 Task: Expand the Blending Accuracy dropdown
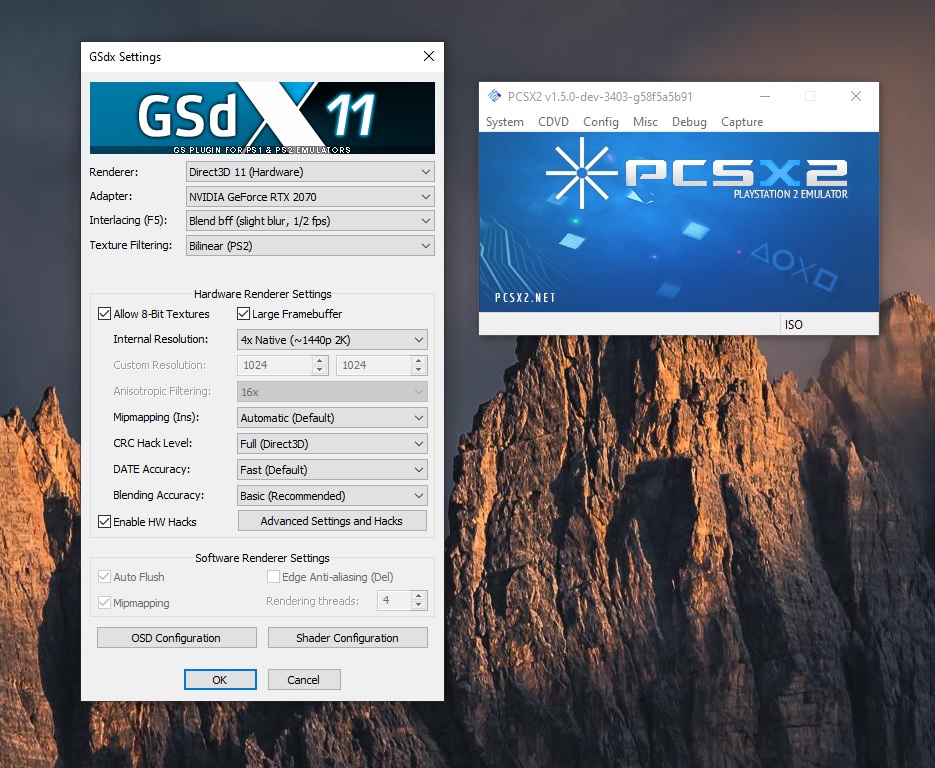pos(332,496)
